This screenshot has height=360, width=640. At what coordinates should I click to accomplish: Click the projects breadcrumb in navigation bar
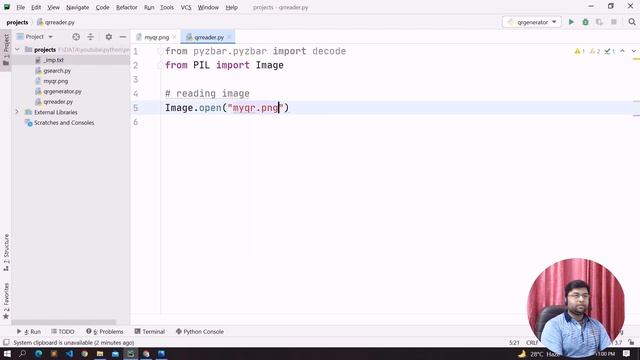[x=17, y=22]
